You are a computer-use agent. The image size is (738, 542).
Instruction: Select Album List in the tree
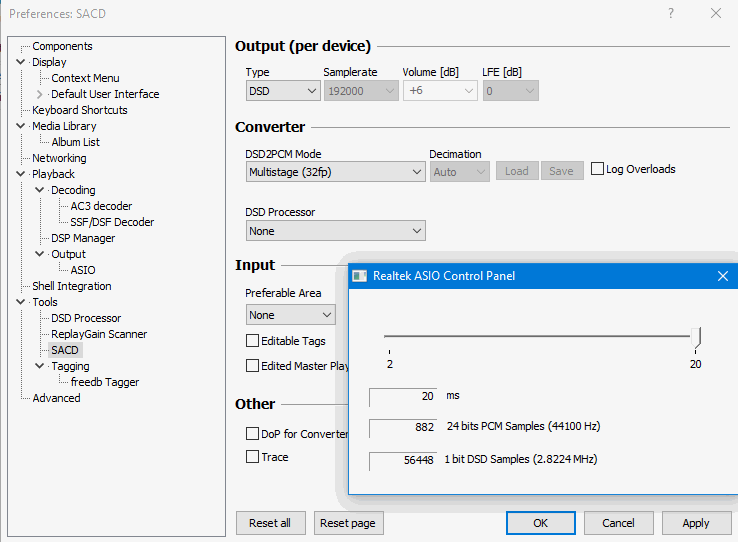click(75, 142)
